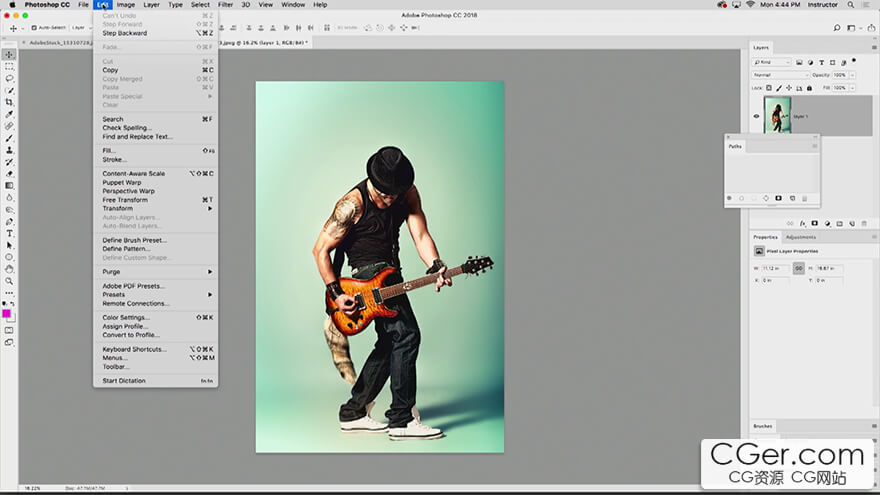
Task: Click the Layer 1 thumbnail
Action: pyautogui.click(x=777, y=115)
